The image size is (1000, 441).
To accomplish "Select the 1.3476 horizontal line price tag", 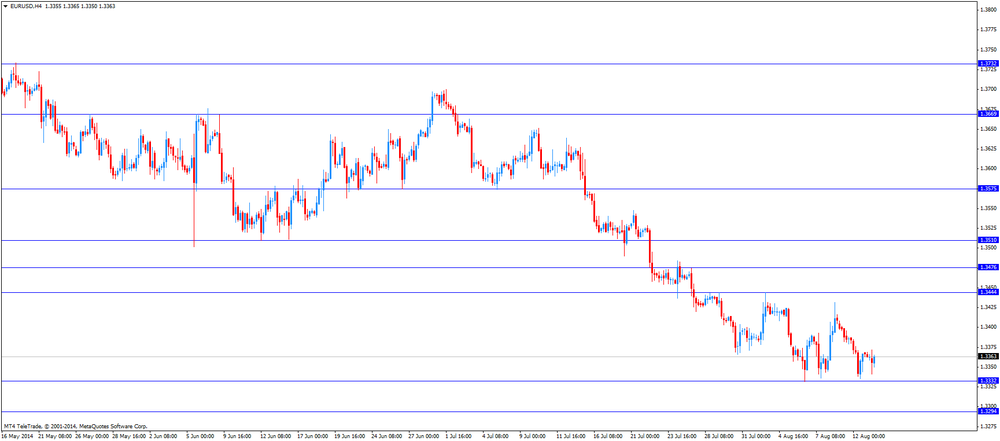I will click(x=988, y=267).
